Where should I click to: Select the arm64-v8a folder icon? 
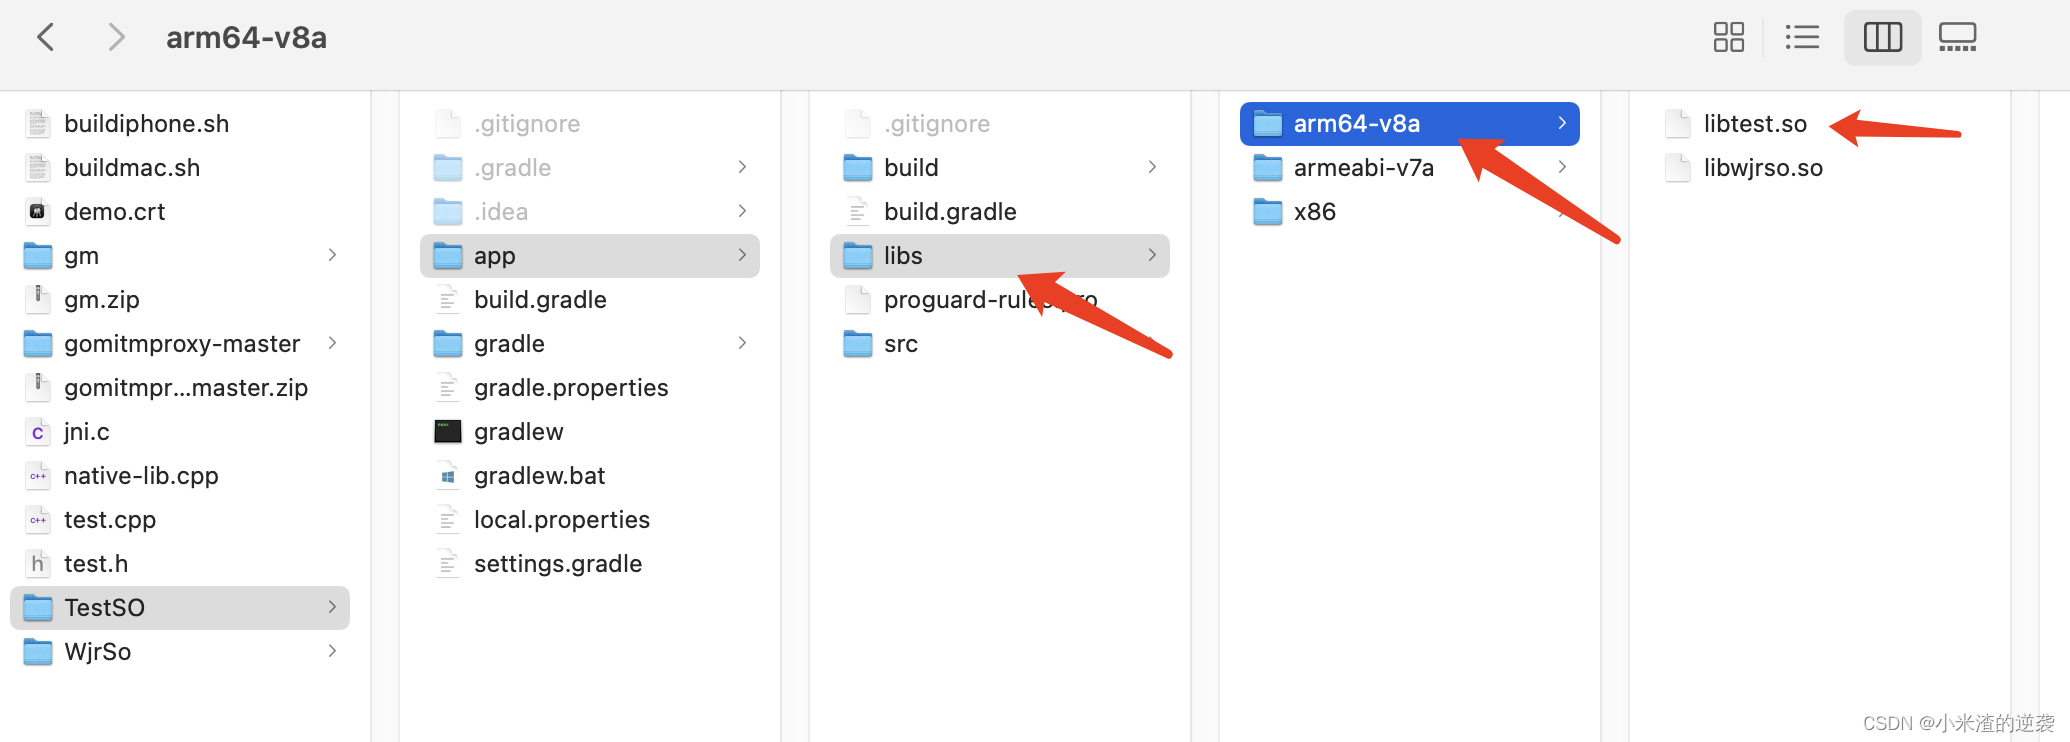(x=1268, y=124)
